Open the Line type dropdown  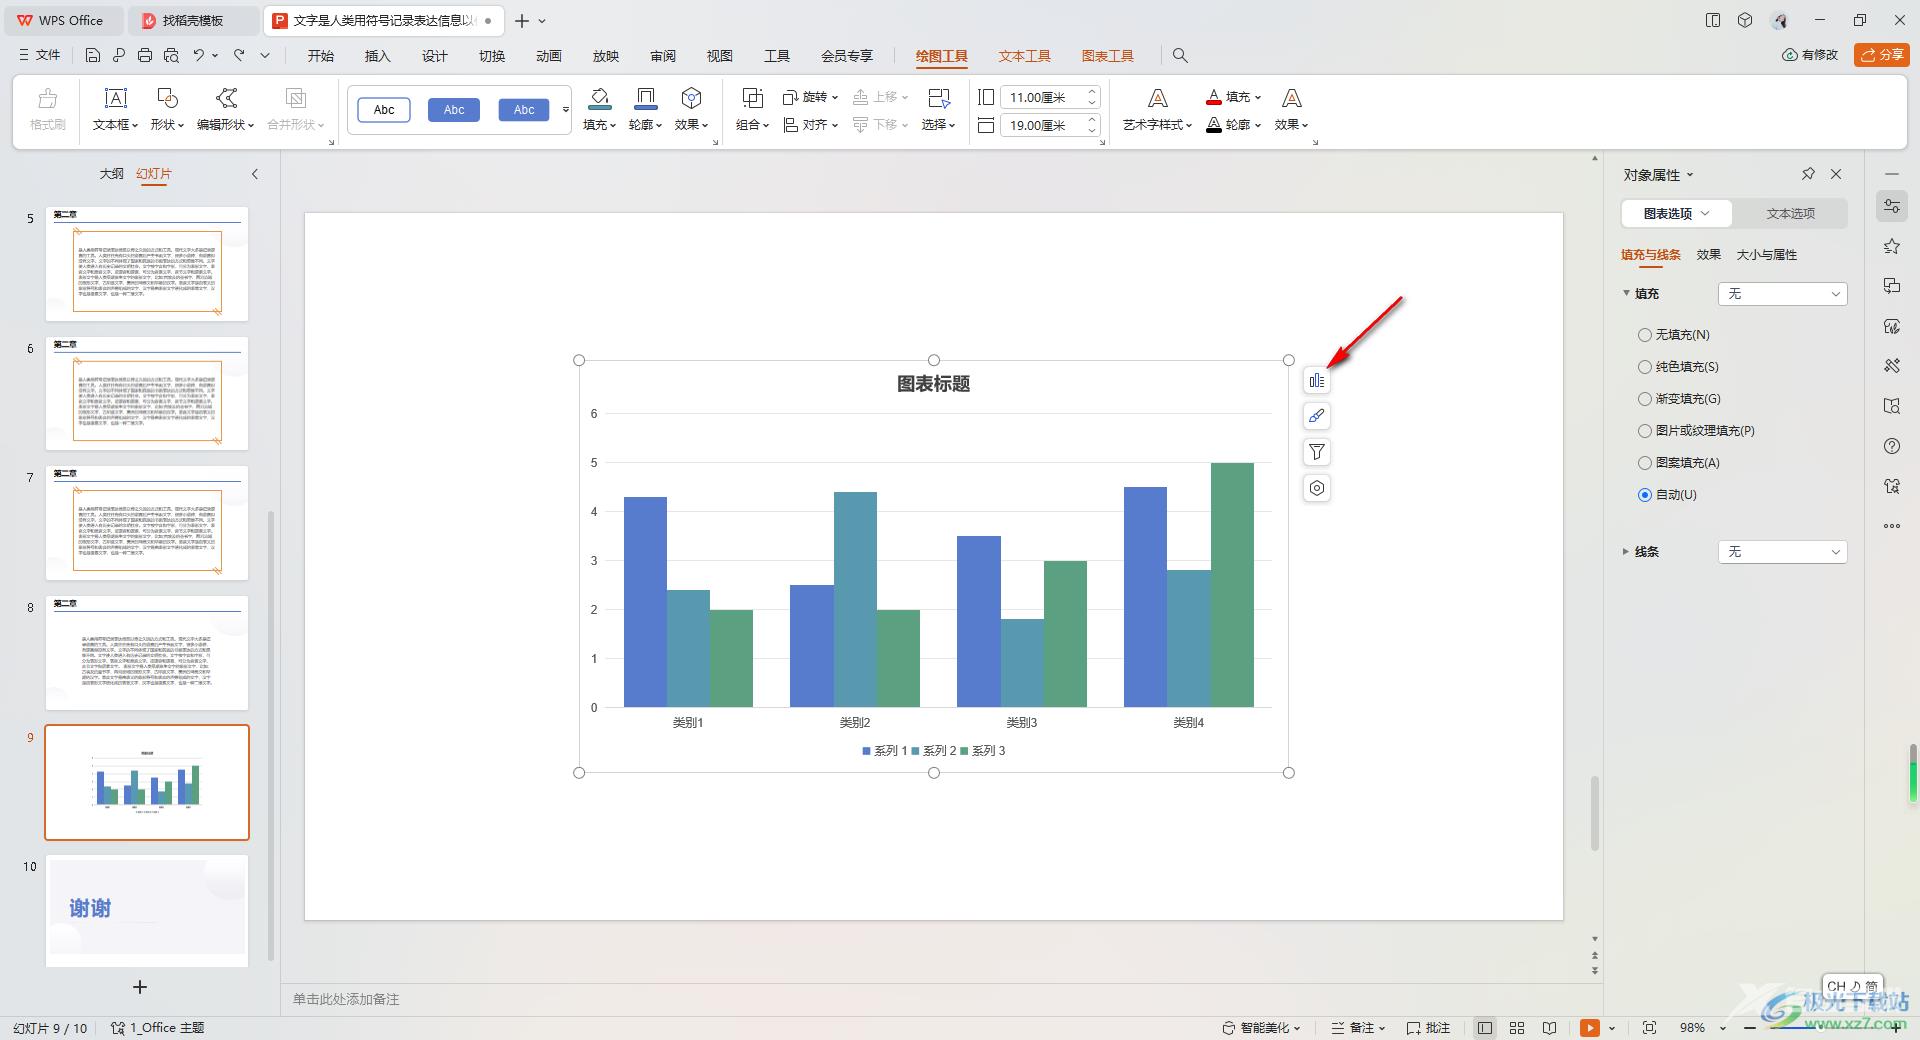click(1782, 552)
